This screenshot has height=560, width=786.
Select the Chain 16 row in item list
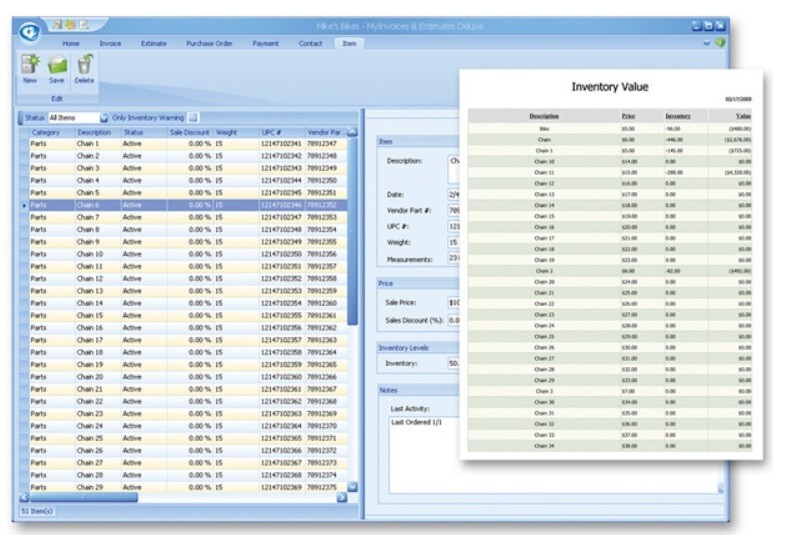pyautogui.click(x=188, y=328)
